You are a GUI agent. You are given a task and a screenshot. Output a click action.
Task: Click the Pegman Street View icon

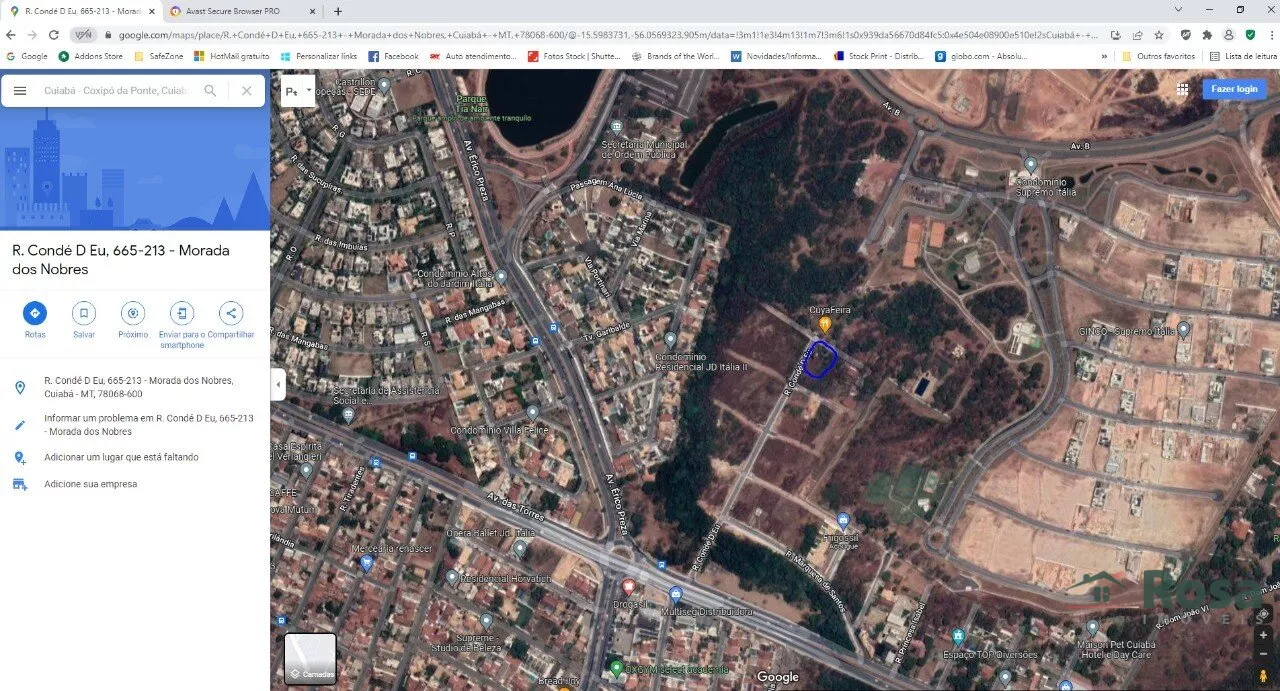point(1264,674)
